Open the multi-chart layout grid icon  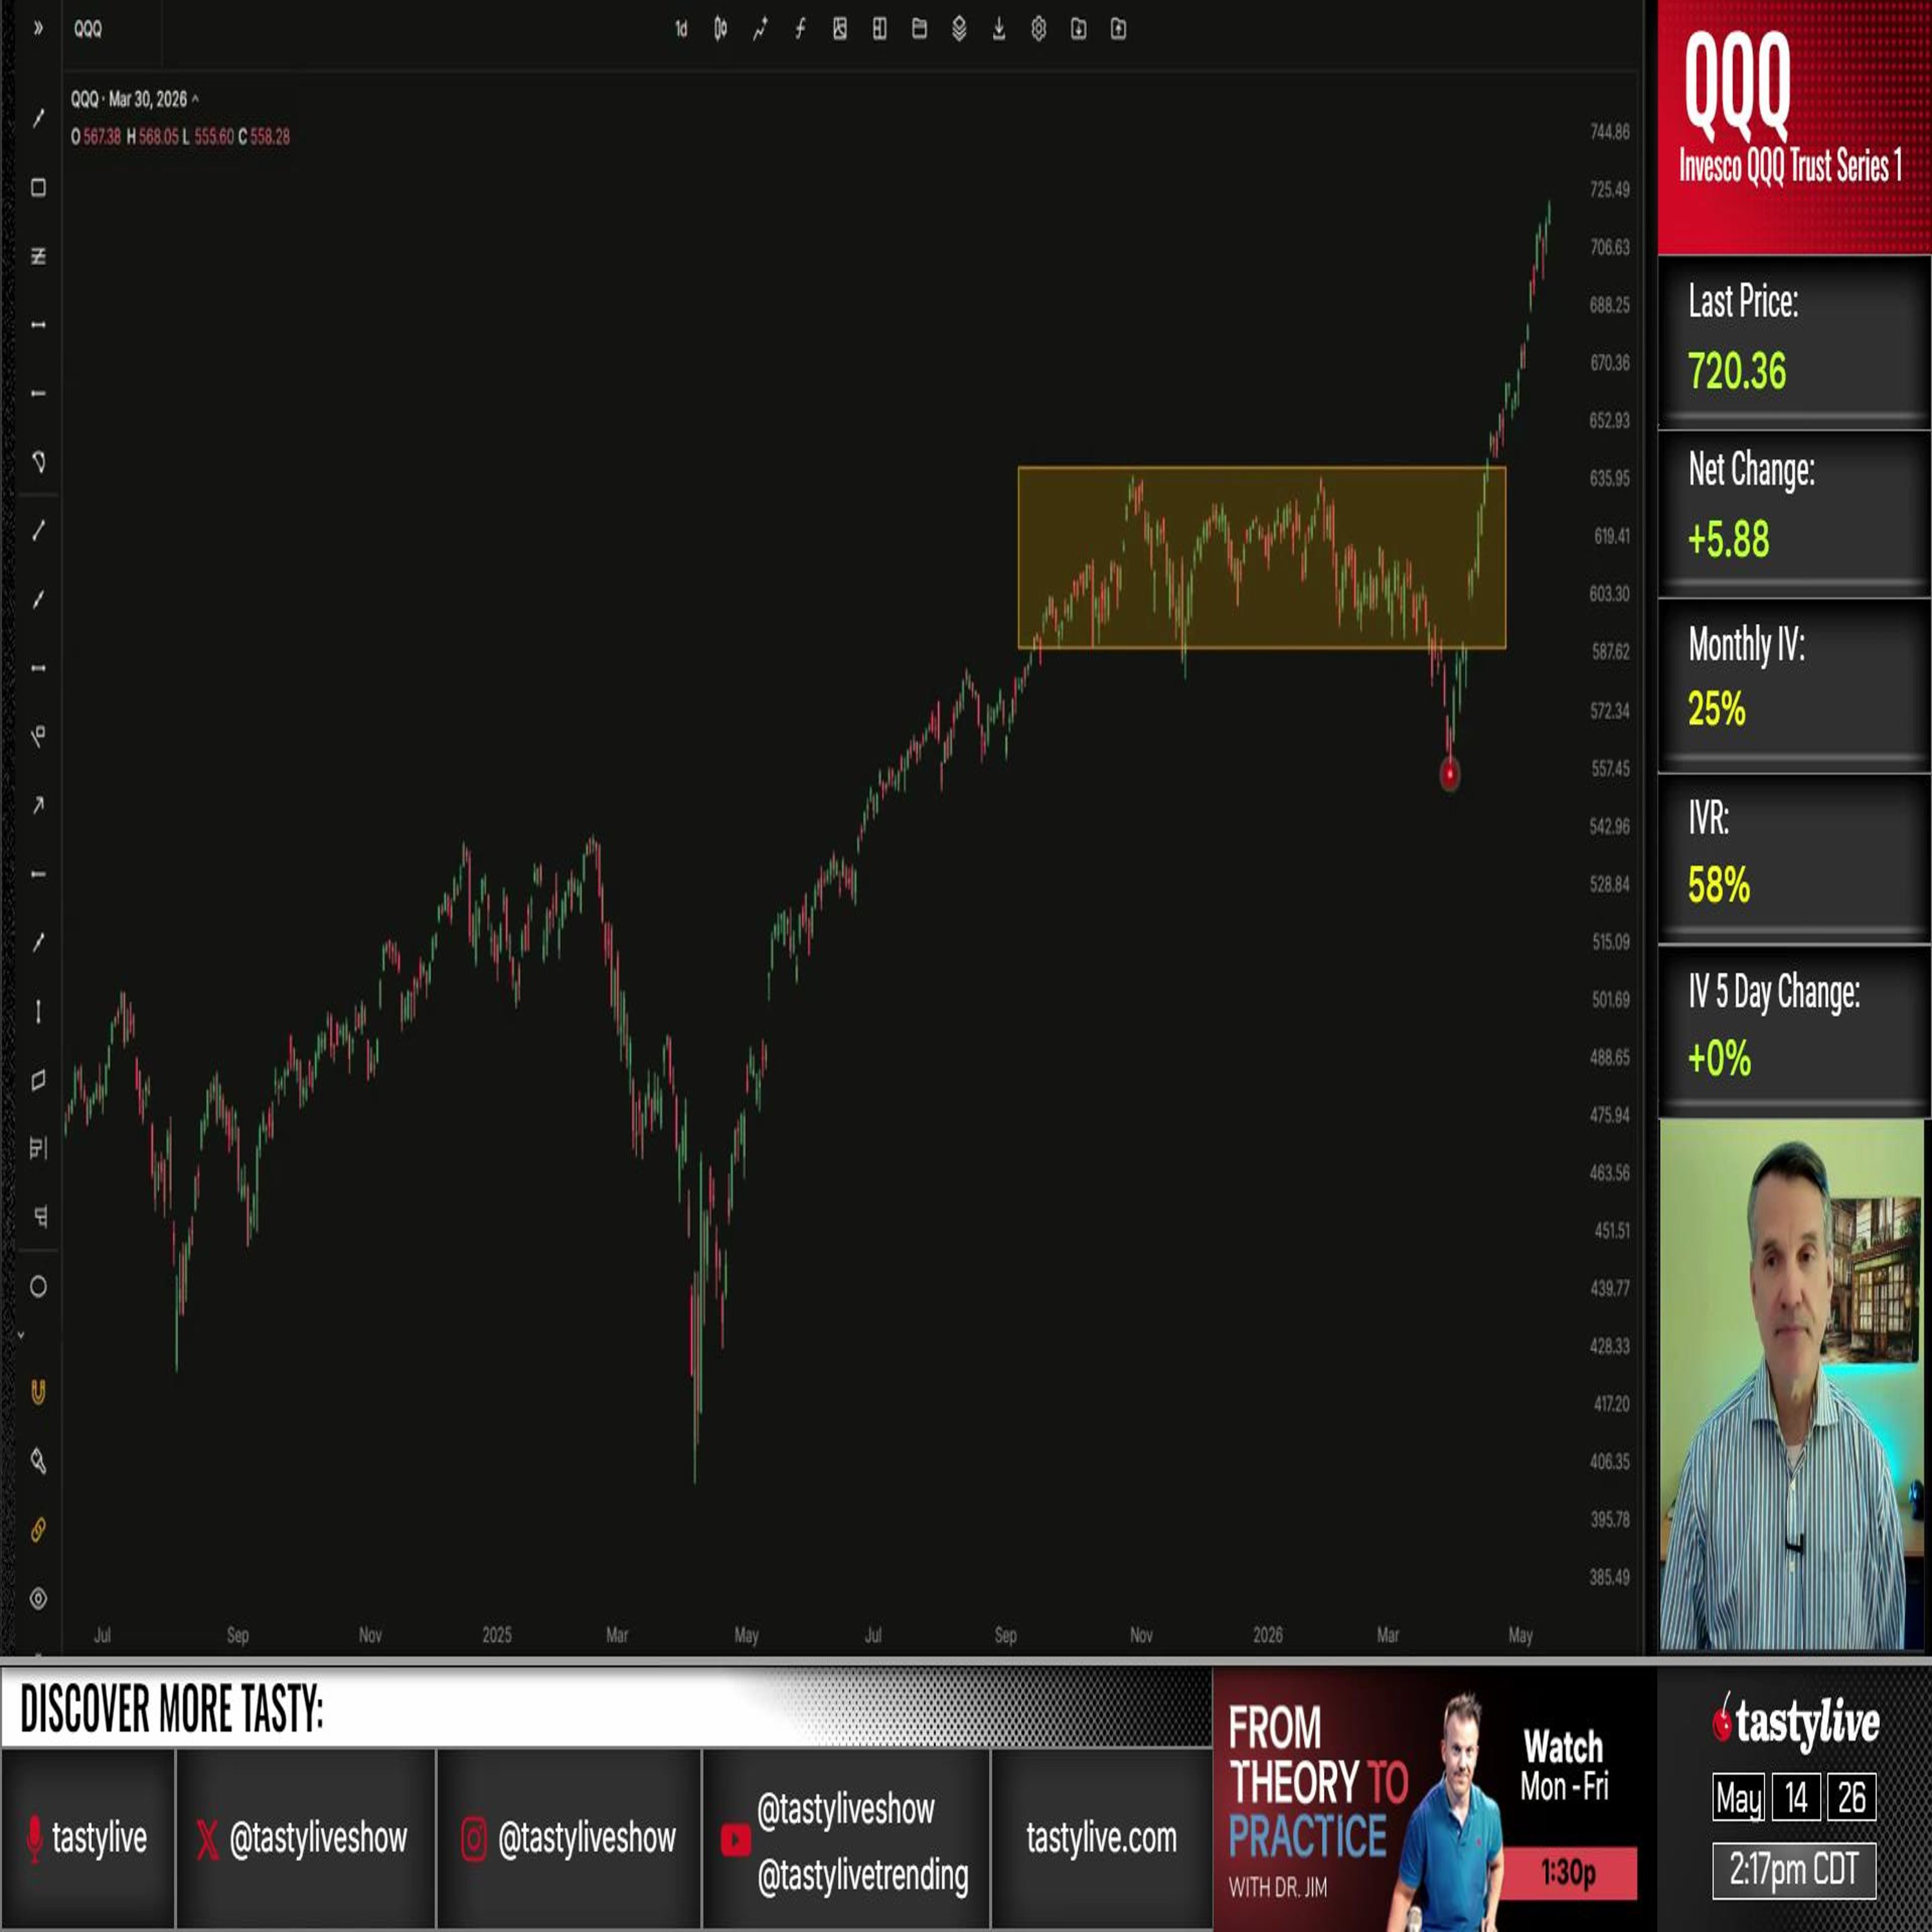click(880, 29)
